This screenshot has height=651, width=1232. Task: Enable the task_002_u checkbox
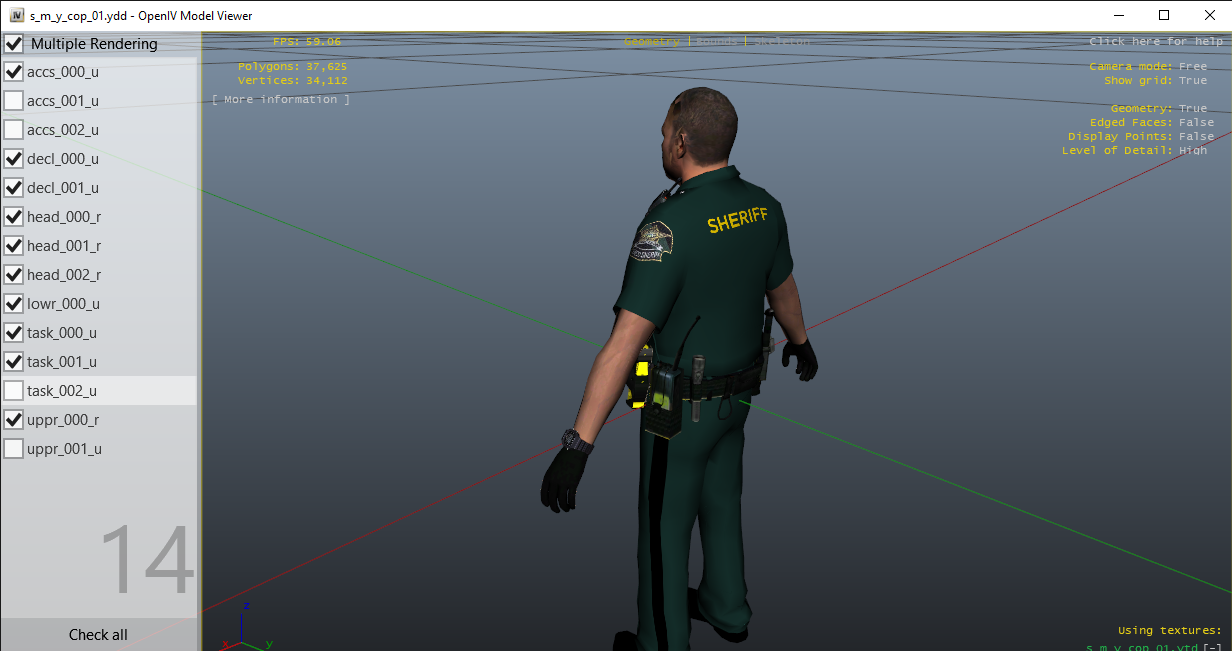pyautogui.click(x=14, y=391)
